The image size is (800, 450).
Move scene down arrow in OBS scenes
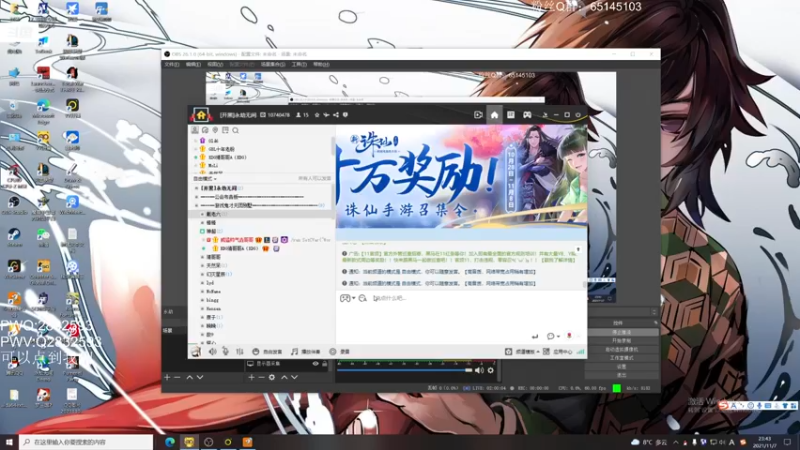pyautogui.click(x=200, y=378)
